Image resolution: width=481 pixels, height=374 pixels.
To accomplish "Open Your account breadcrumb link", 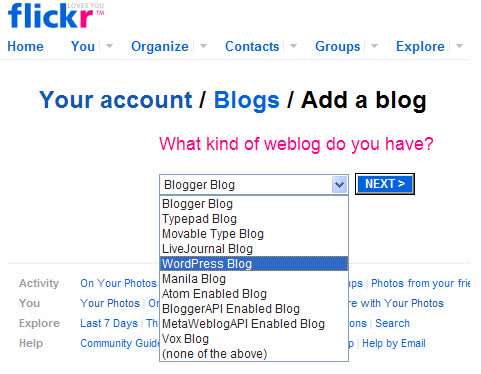I will click(x=116, y=100).
